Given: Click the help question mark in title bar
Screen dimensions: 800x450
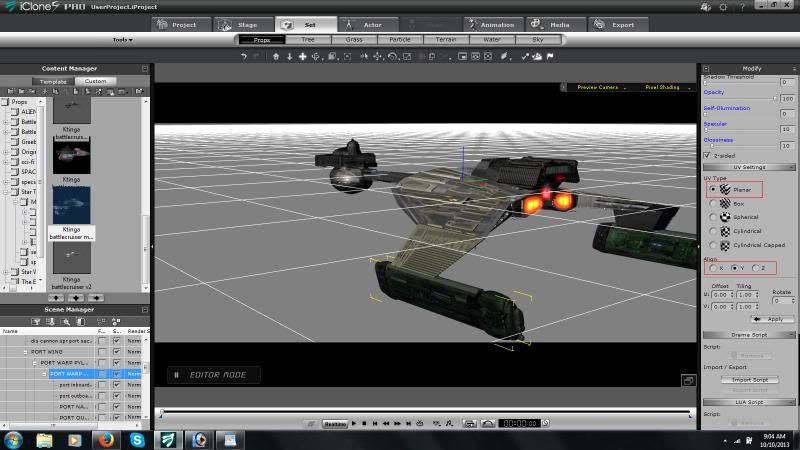Looking at the screenshot, I should coord(742,7).
